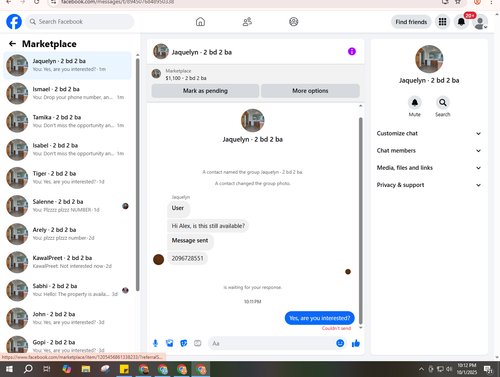
Task: Open the Gopi - 2 bd 2 ba conversation
Action: 67,345
